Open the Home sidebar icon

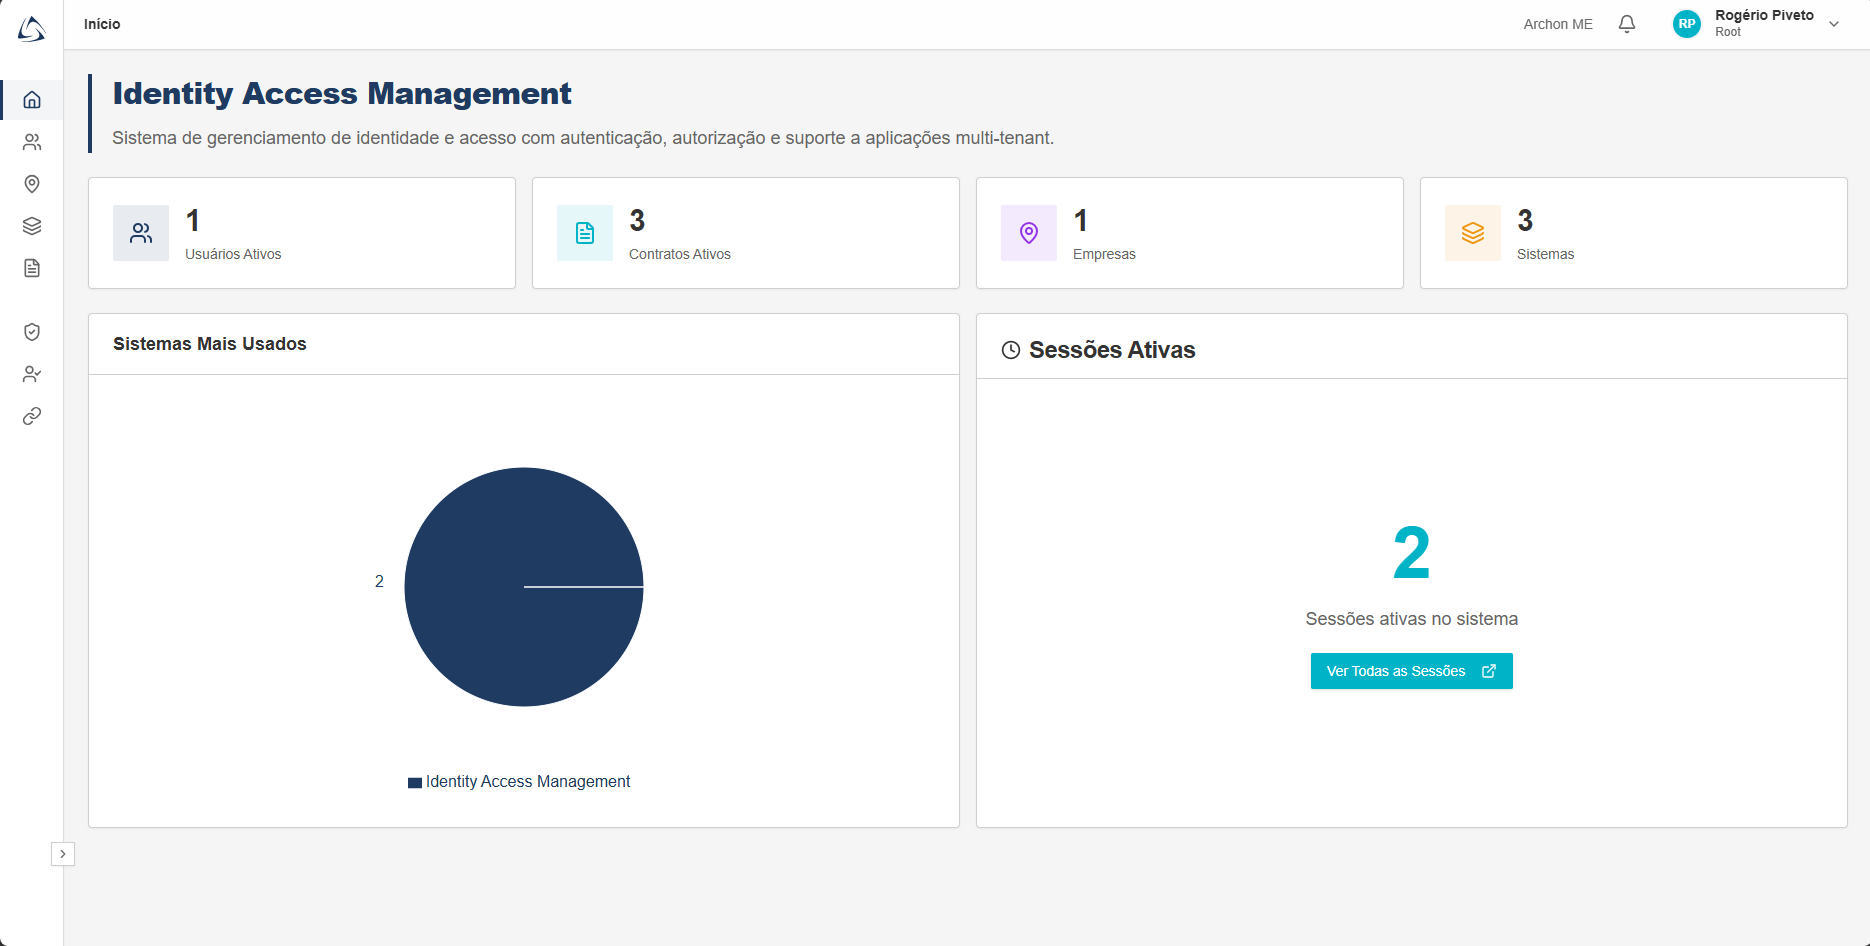[32, 100]
